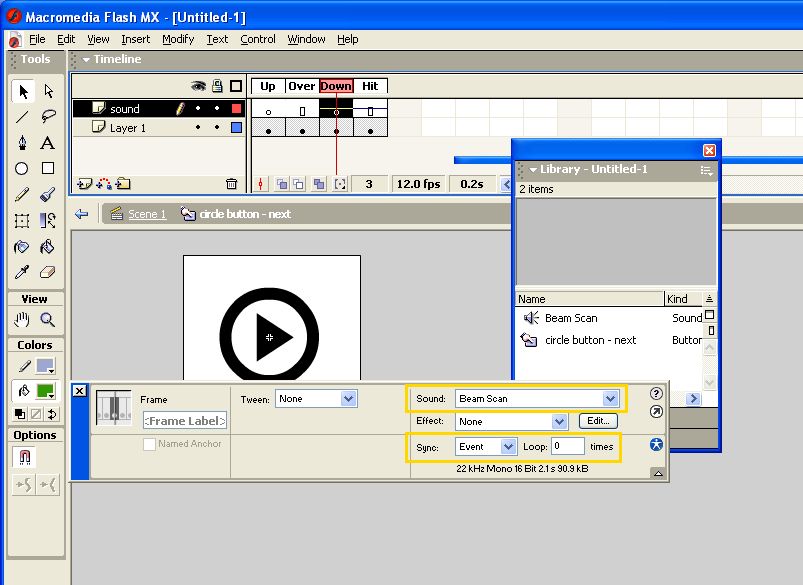Select the Arrow selection tool
The image size is (803, 585).
[23, 91]
